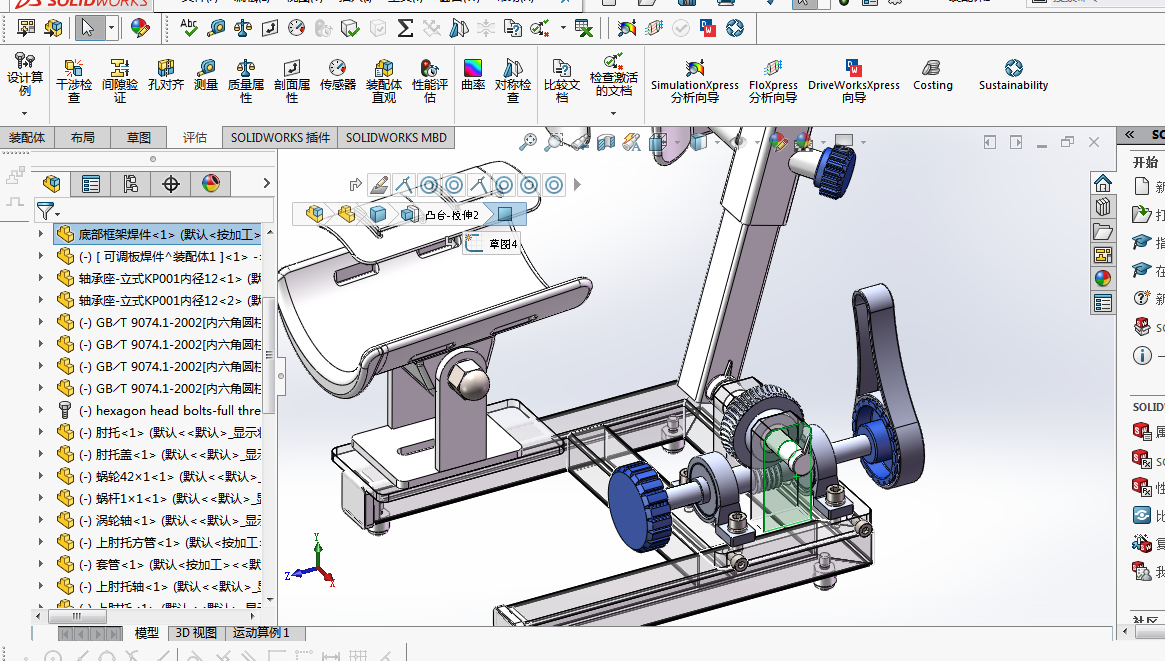Screen dimensions: 1165x661
Task: Switch to the 装配体 ribbon tab
Action: pos(27,138)
